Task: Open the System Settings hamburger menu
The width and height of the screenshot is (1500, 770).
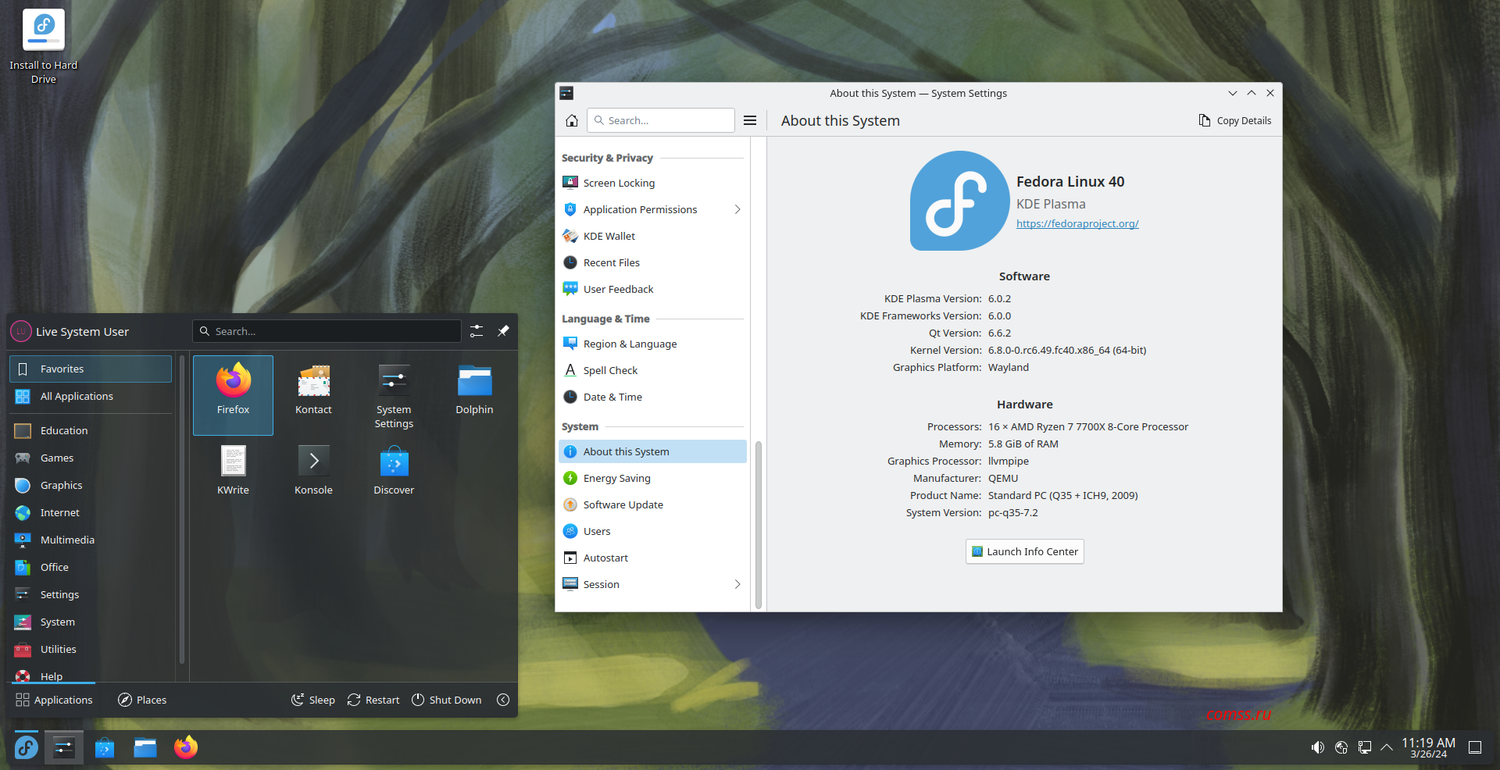Action: tap(750, 121)
